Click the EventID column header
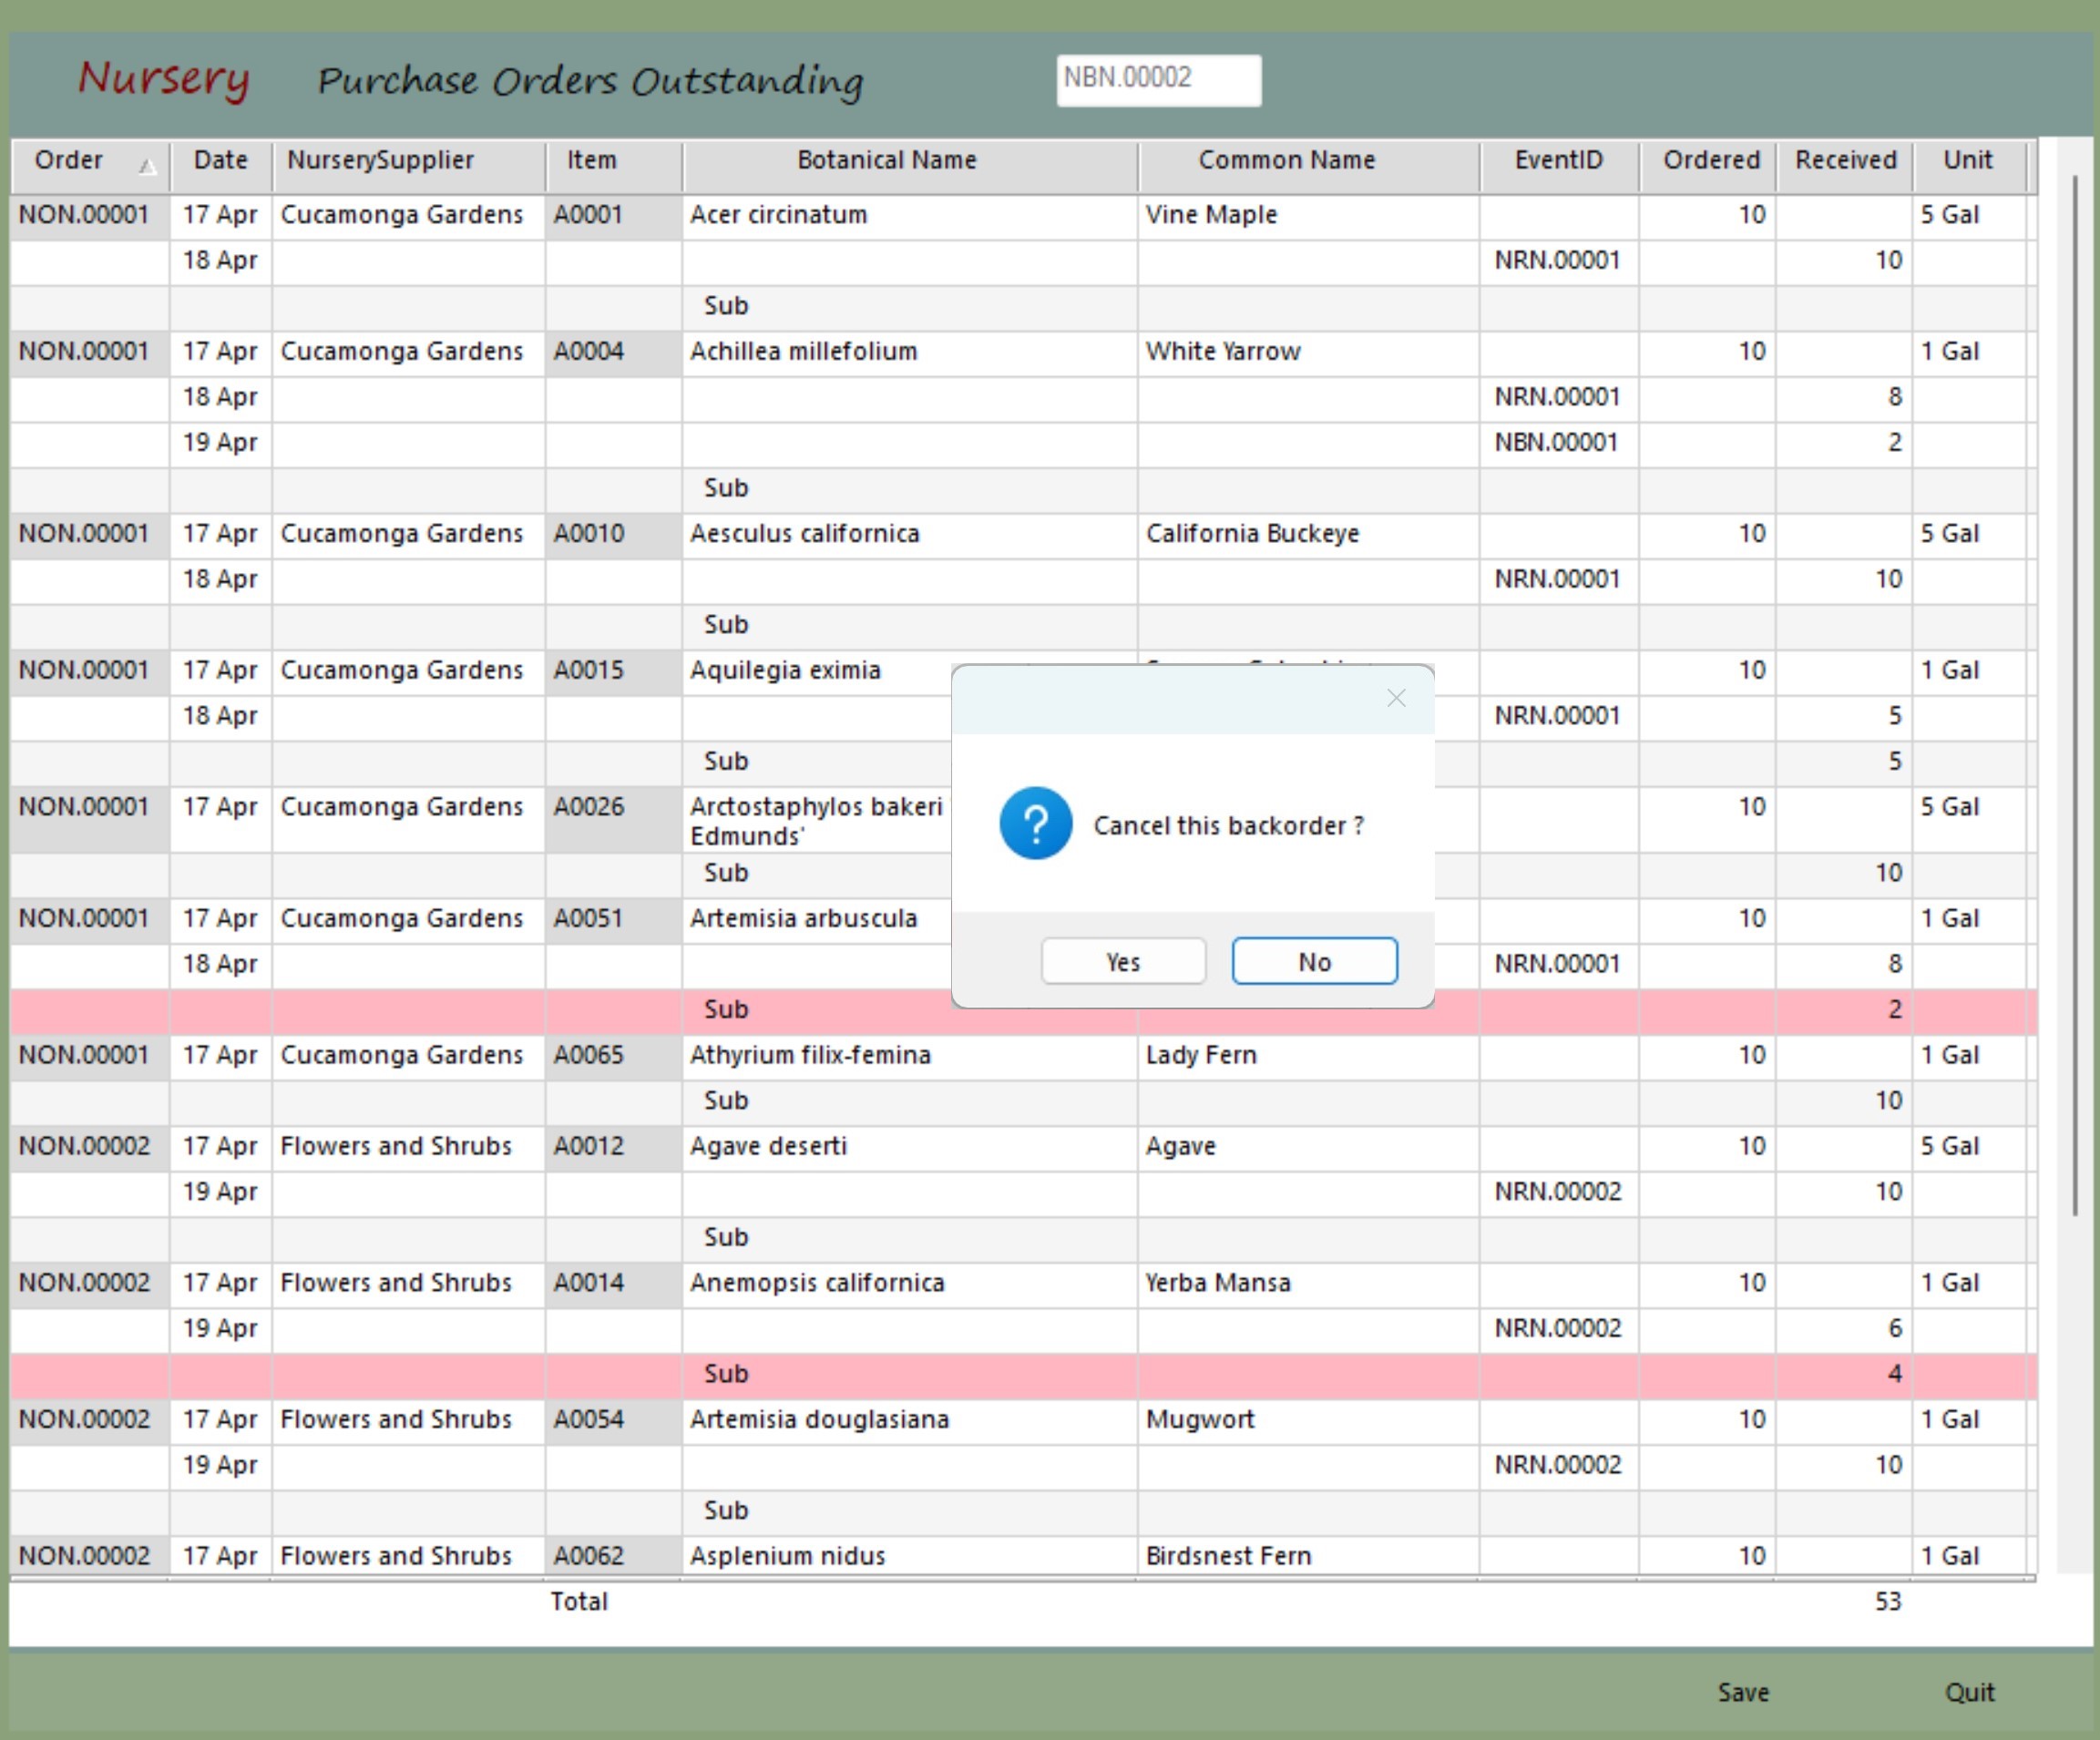 pos(1557,160)
